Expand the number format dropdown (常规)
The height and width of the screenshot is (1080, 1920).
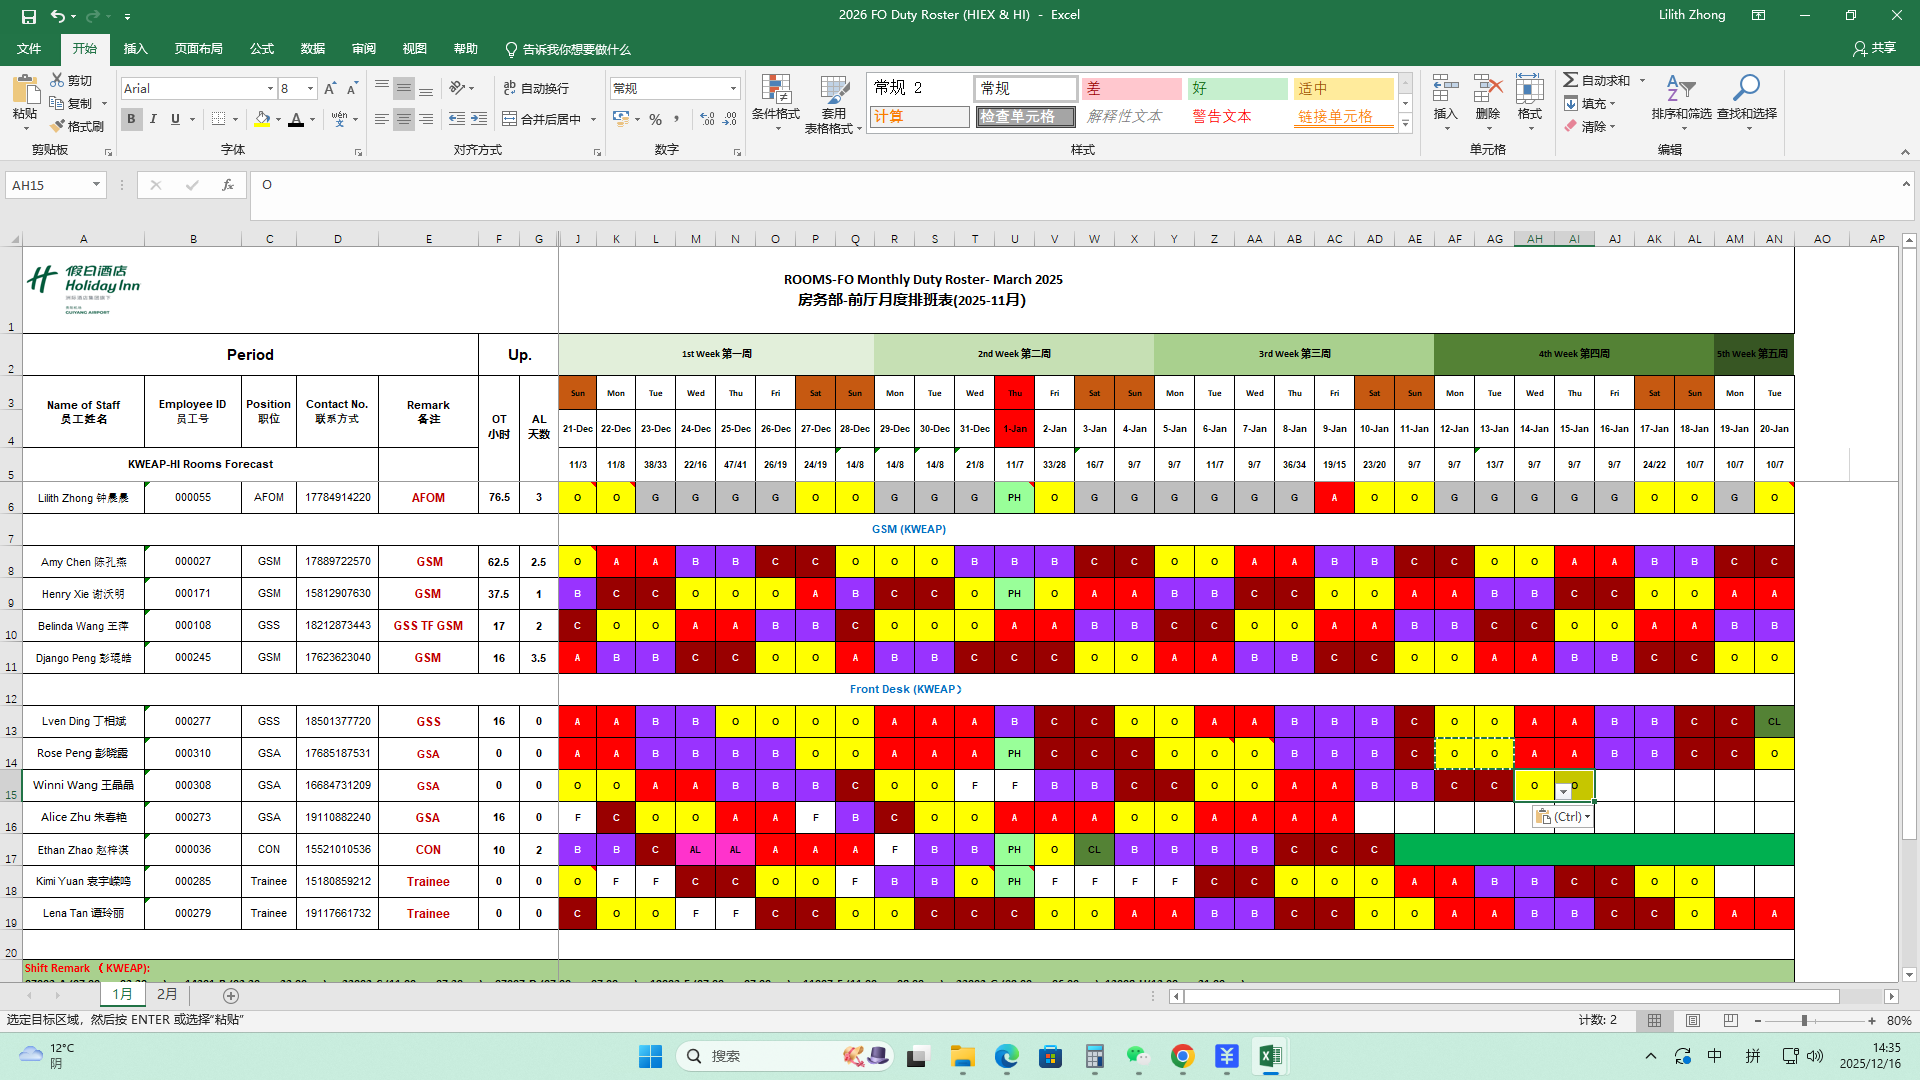coord(733,89)
